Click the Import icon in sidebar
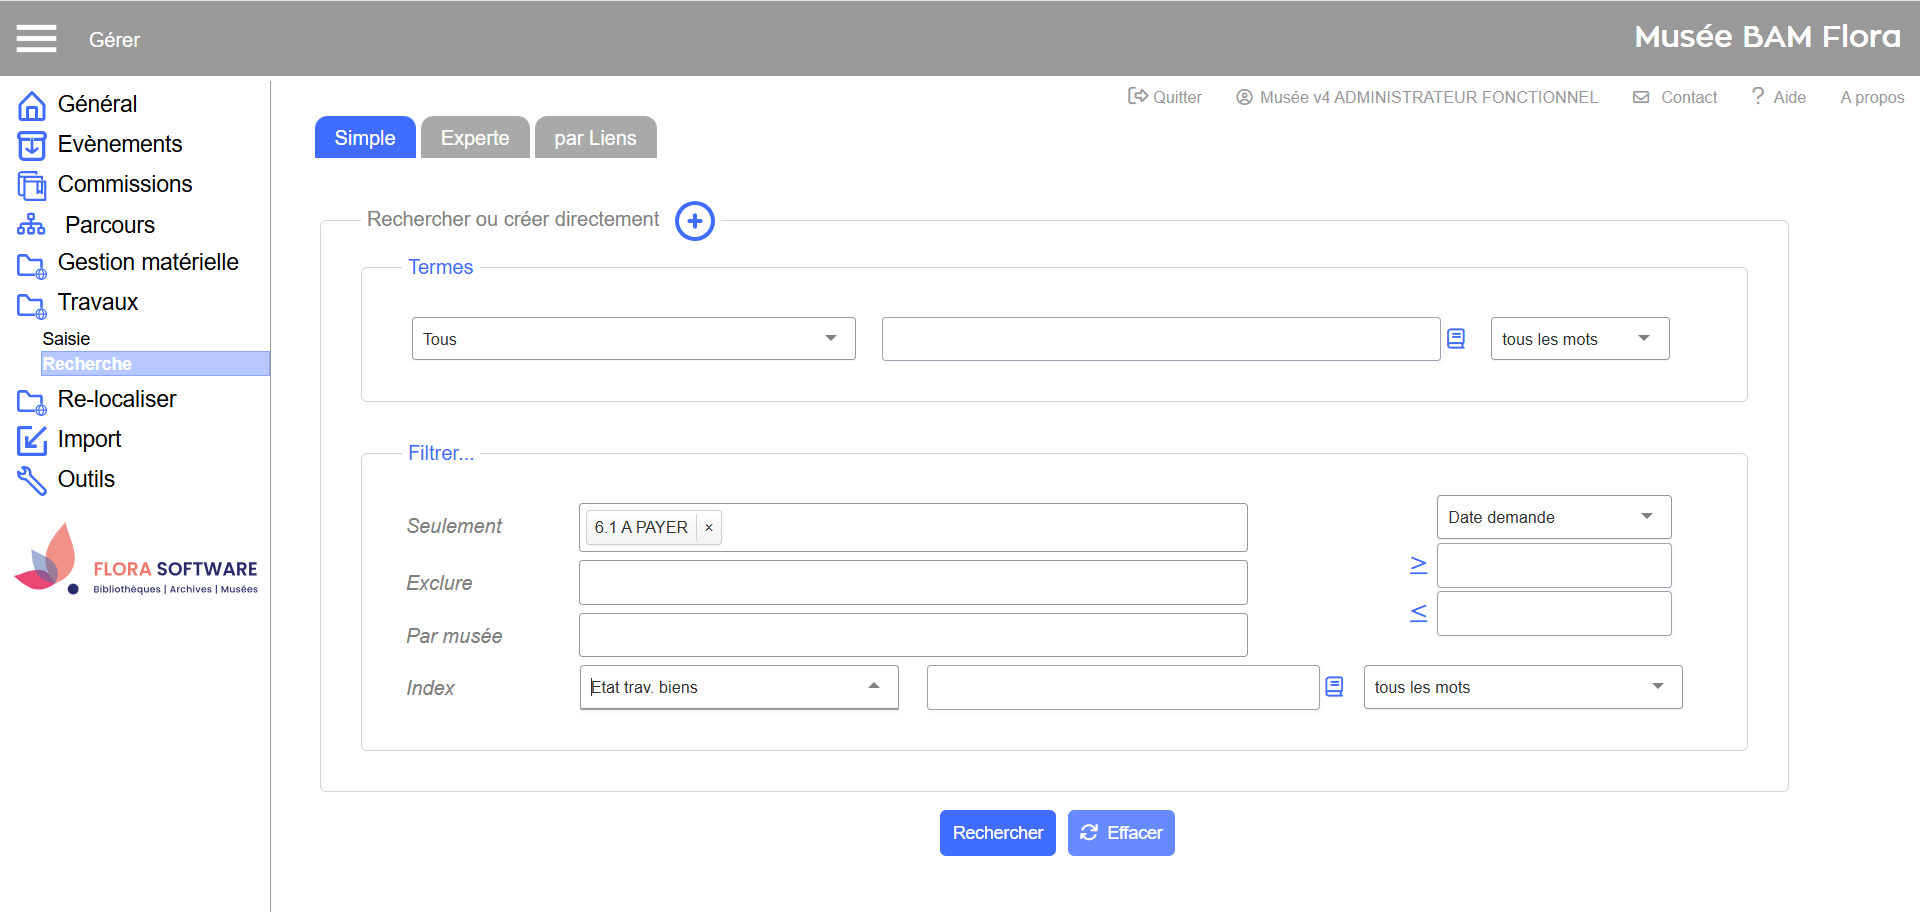The image size is (1920, 912). tap(31, 440)
